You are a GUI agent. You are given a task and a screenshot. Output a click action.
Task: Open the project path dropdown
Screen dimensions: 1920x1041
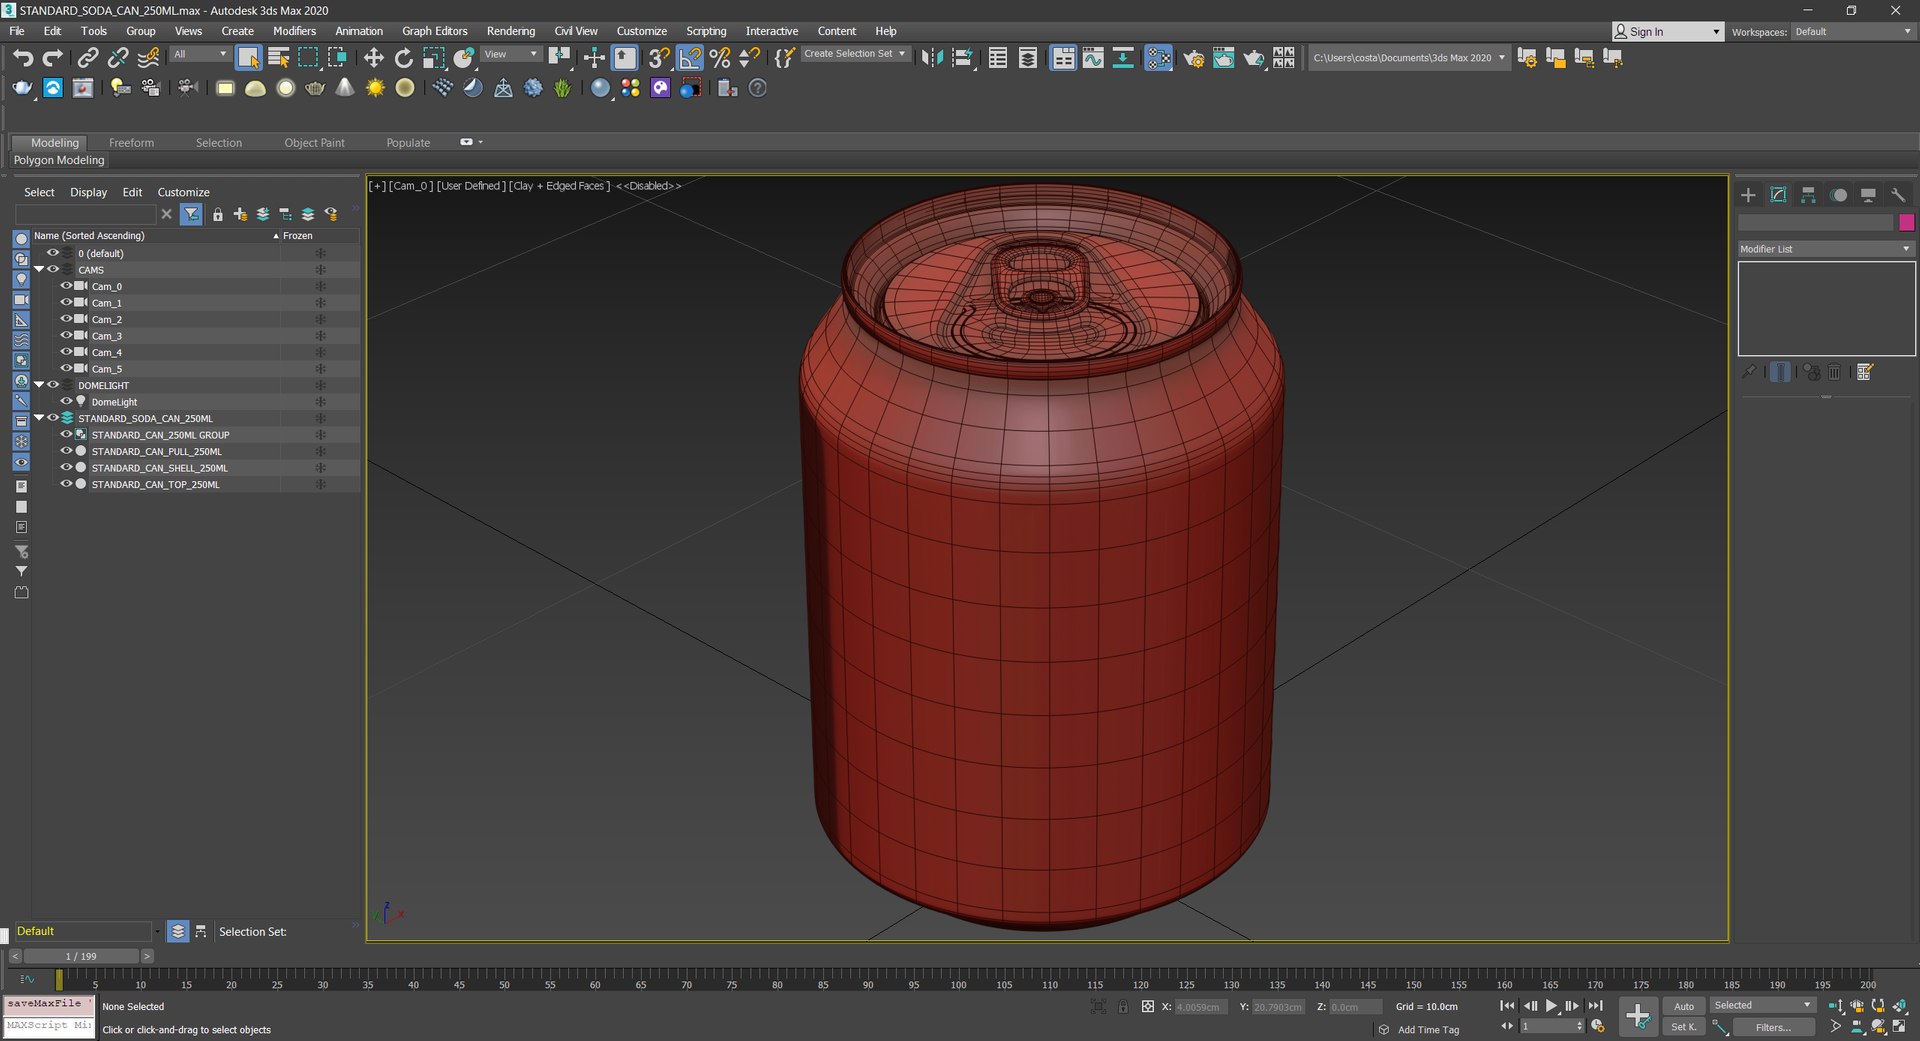[x=1408, y=58]
